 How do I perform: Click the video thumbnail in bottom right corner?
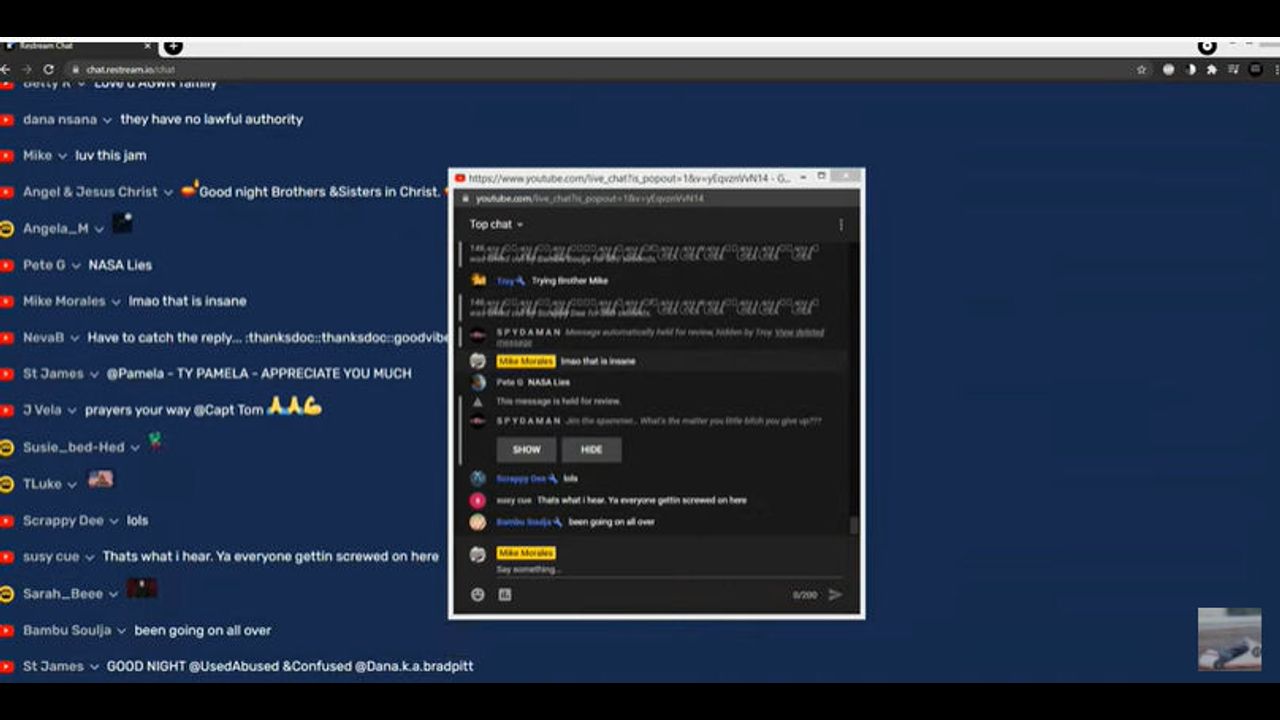tap(1229, 639)
